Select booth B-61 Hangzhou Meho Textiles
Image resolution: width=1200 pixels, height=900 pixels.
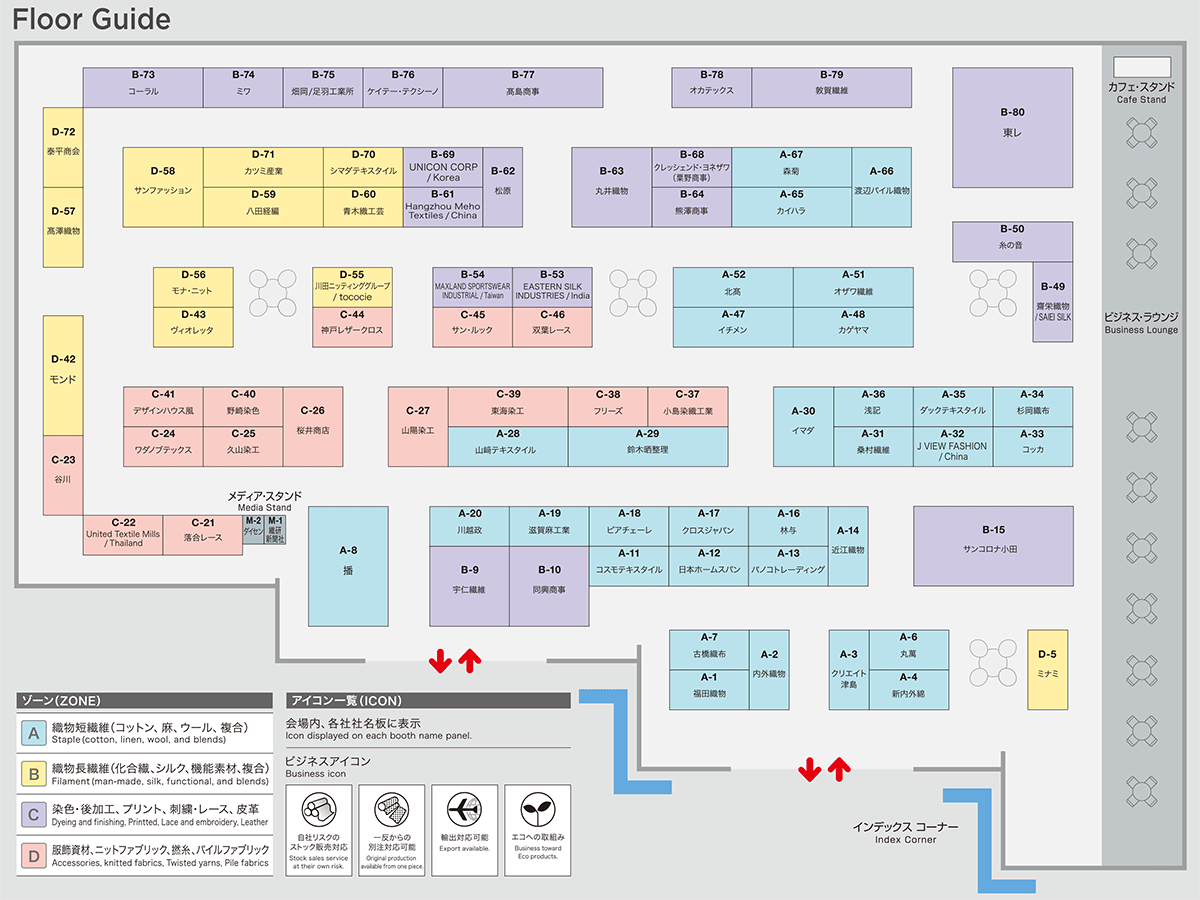coord(443,207)
